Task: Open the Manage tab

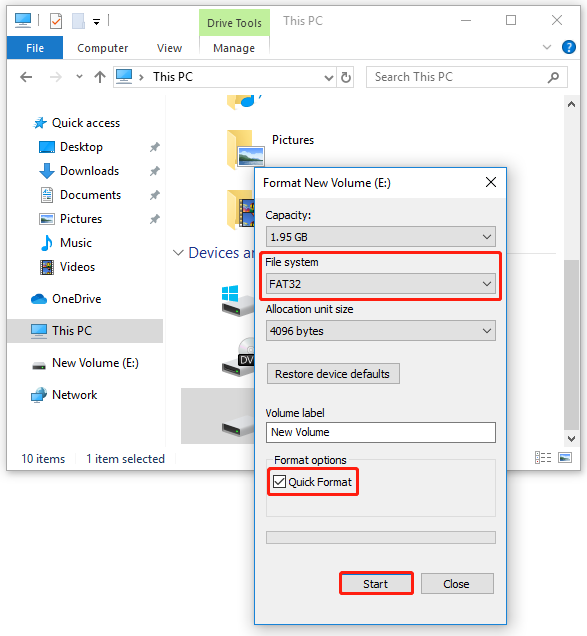Action: point(234,48)
